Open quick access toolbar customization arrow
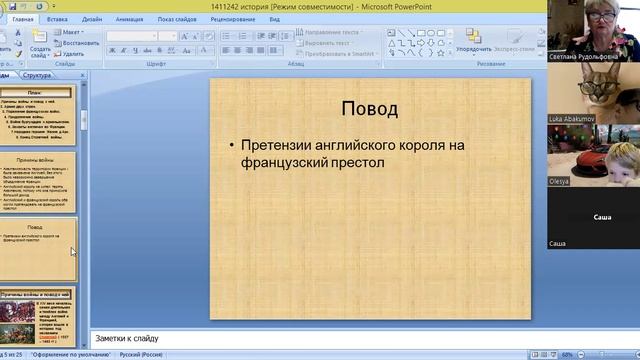Screen dimensions: 640x360 [53, 7]
